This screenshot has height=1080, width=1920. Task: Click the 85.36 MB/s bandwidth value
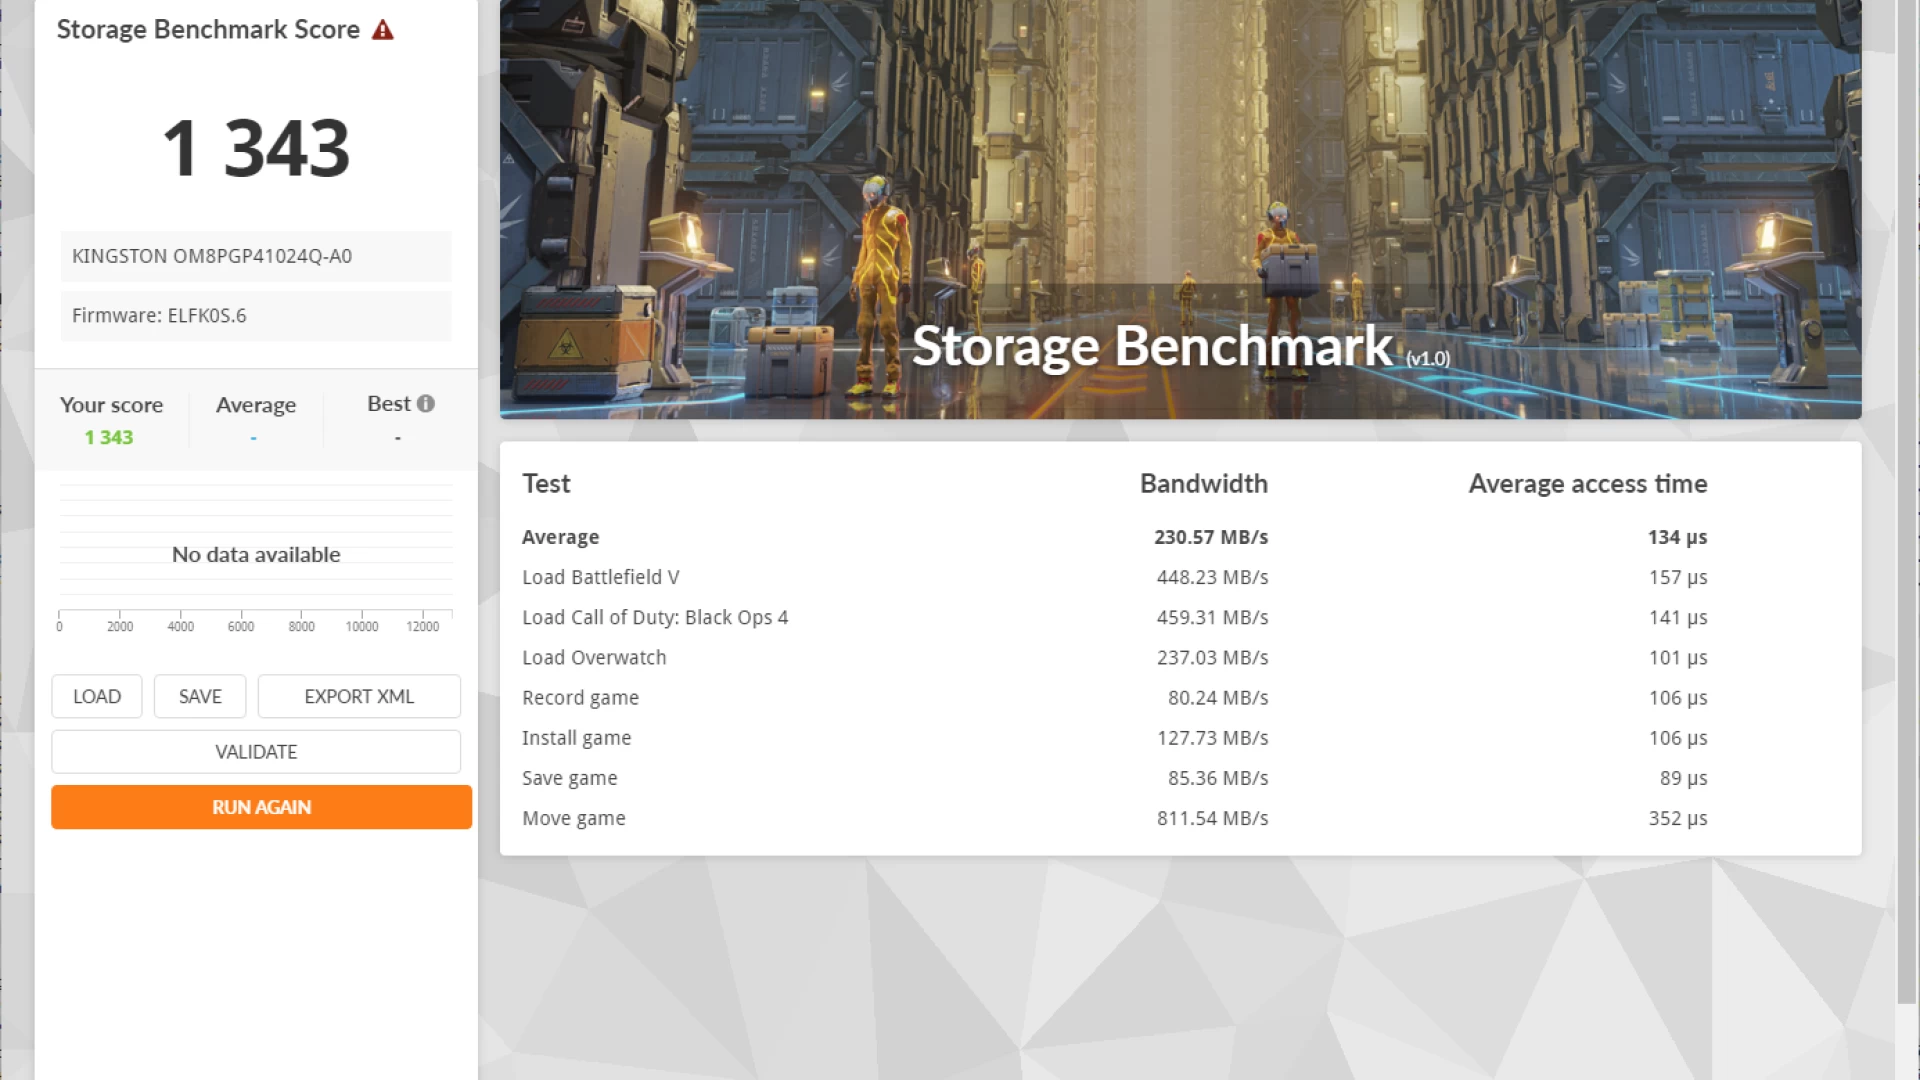click(x=1218, y=777)
